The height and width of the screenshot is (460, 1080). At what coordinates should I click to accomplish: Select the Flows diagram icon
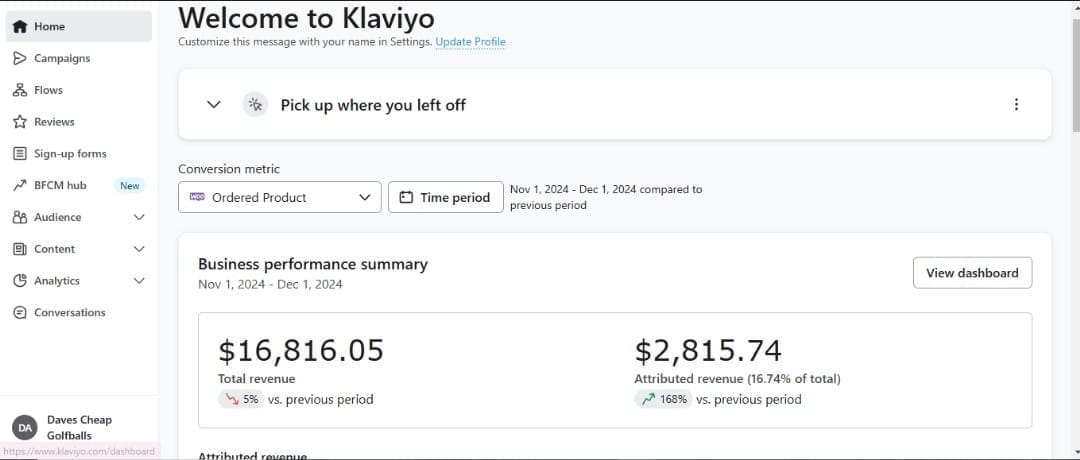point(20,90)
